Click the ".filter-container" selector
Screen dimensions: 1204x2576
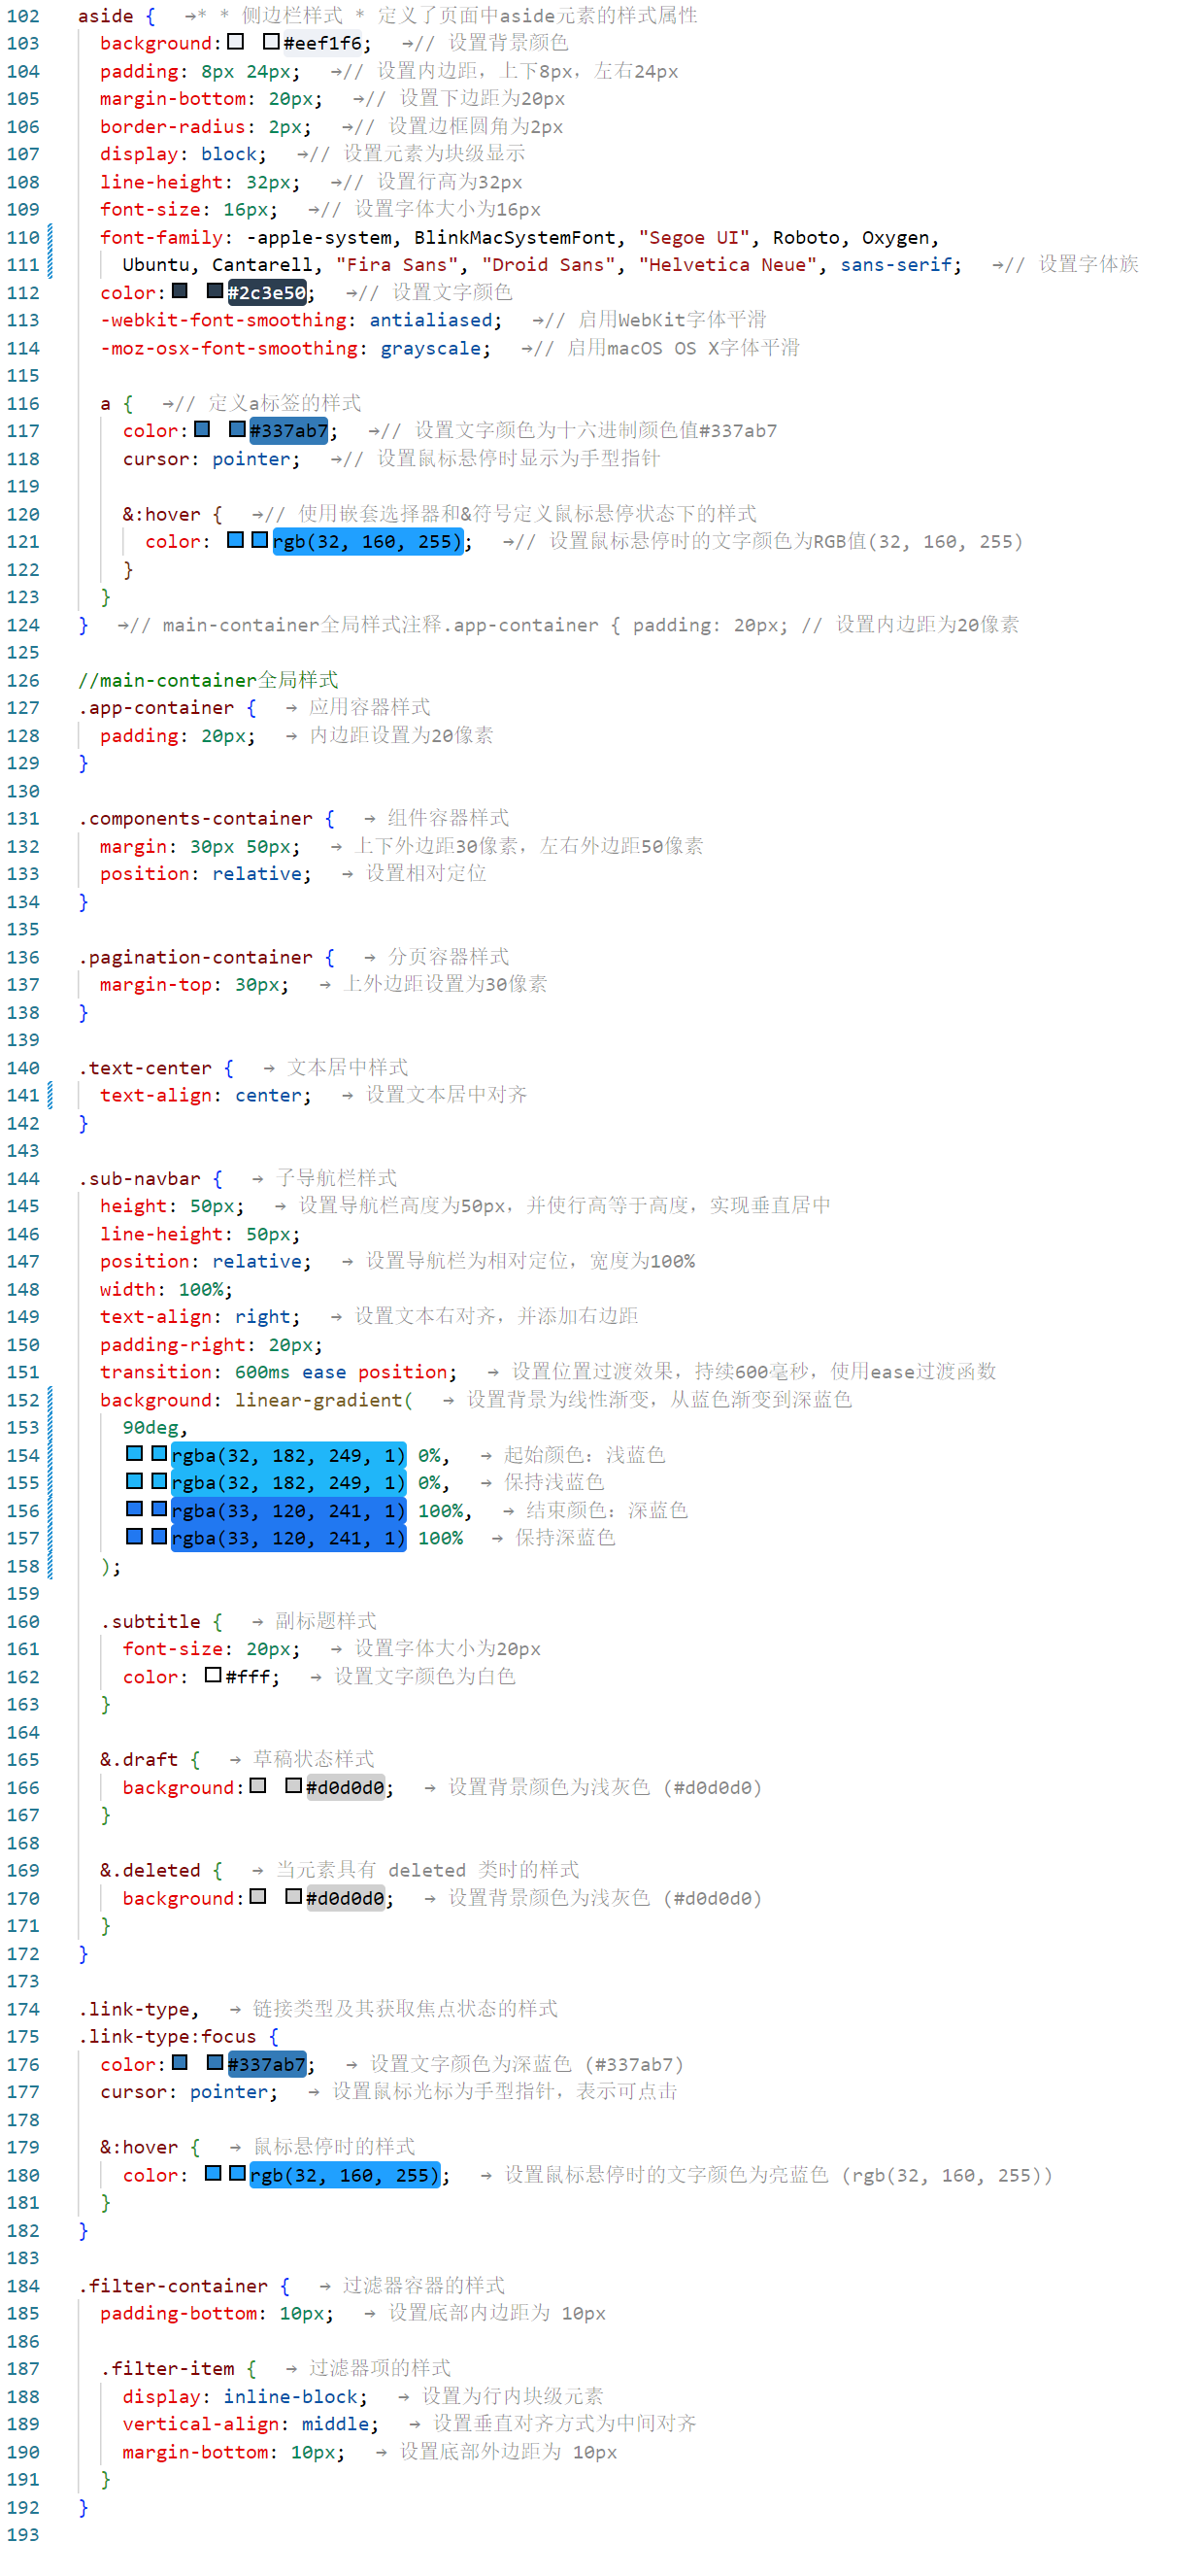click(173, 2286)
